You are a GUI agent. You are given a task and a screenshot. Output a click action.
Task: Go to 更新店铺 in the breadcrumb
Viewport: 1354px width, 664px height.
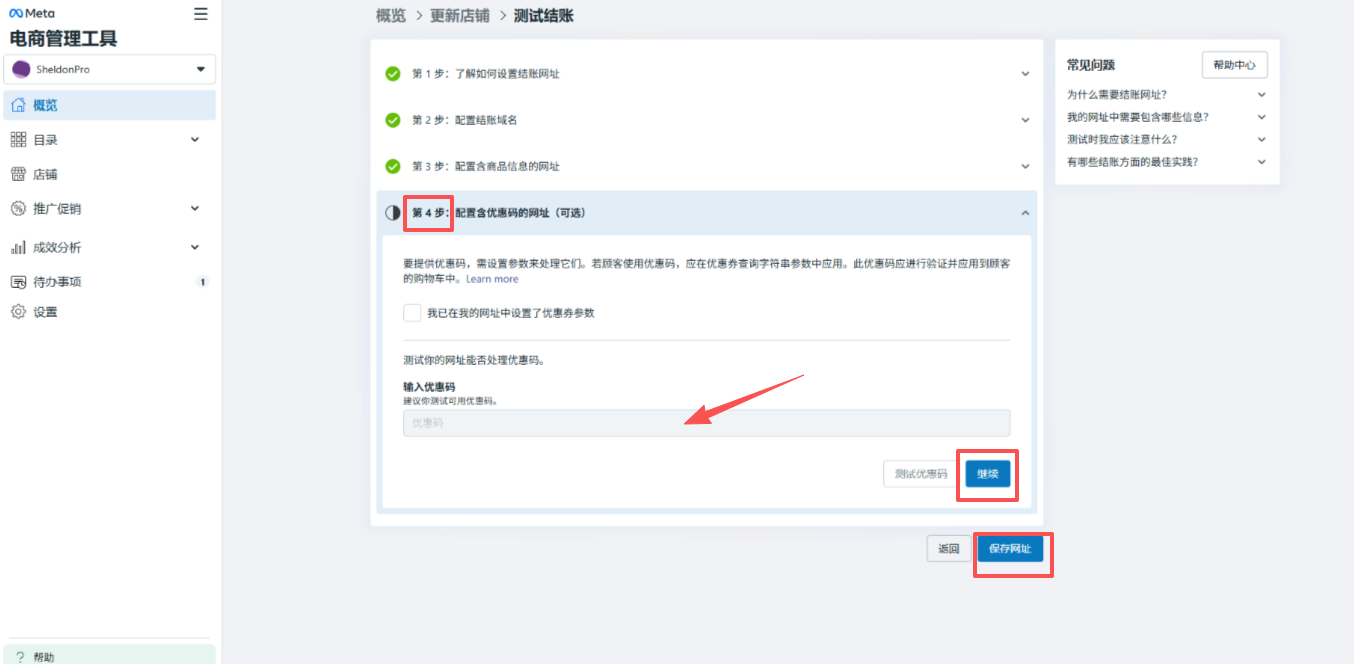[x=458, y=16]
